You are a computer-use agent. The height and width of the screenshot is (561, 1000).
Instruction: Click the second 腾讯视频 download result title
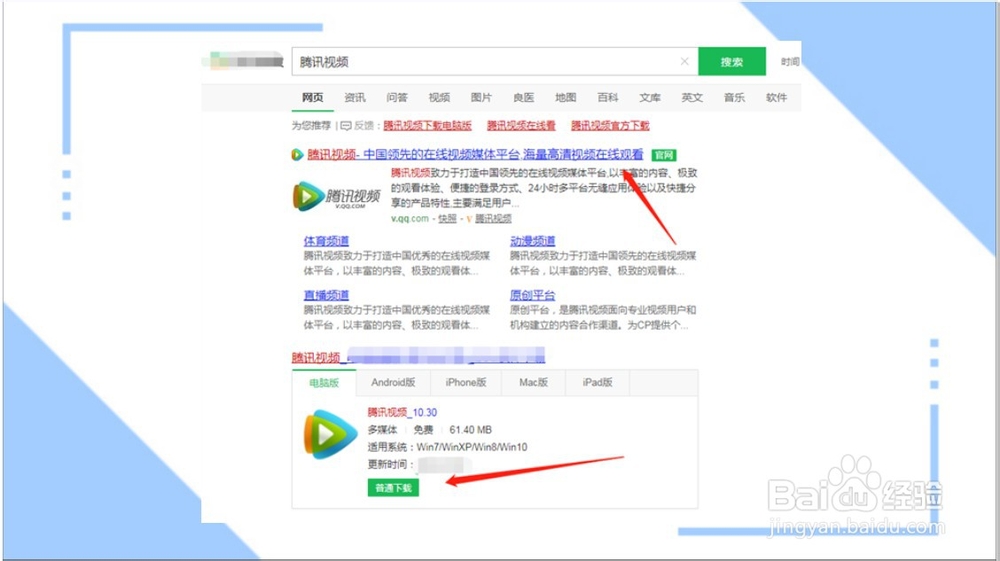click(418, 357)
